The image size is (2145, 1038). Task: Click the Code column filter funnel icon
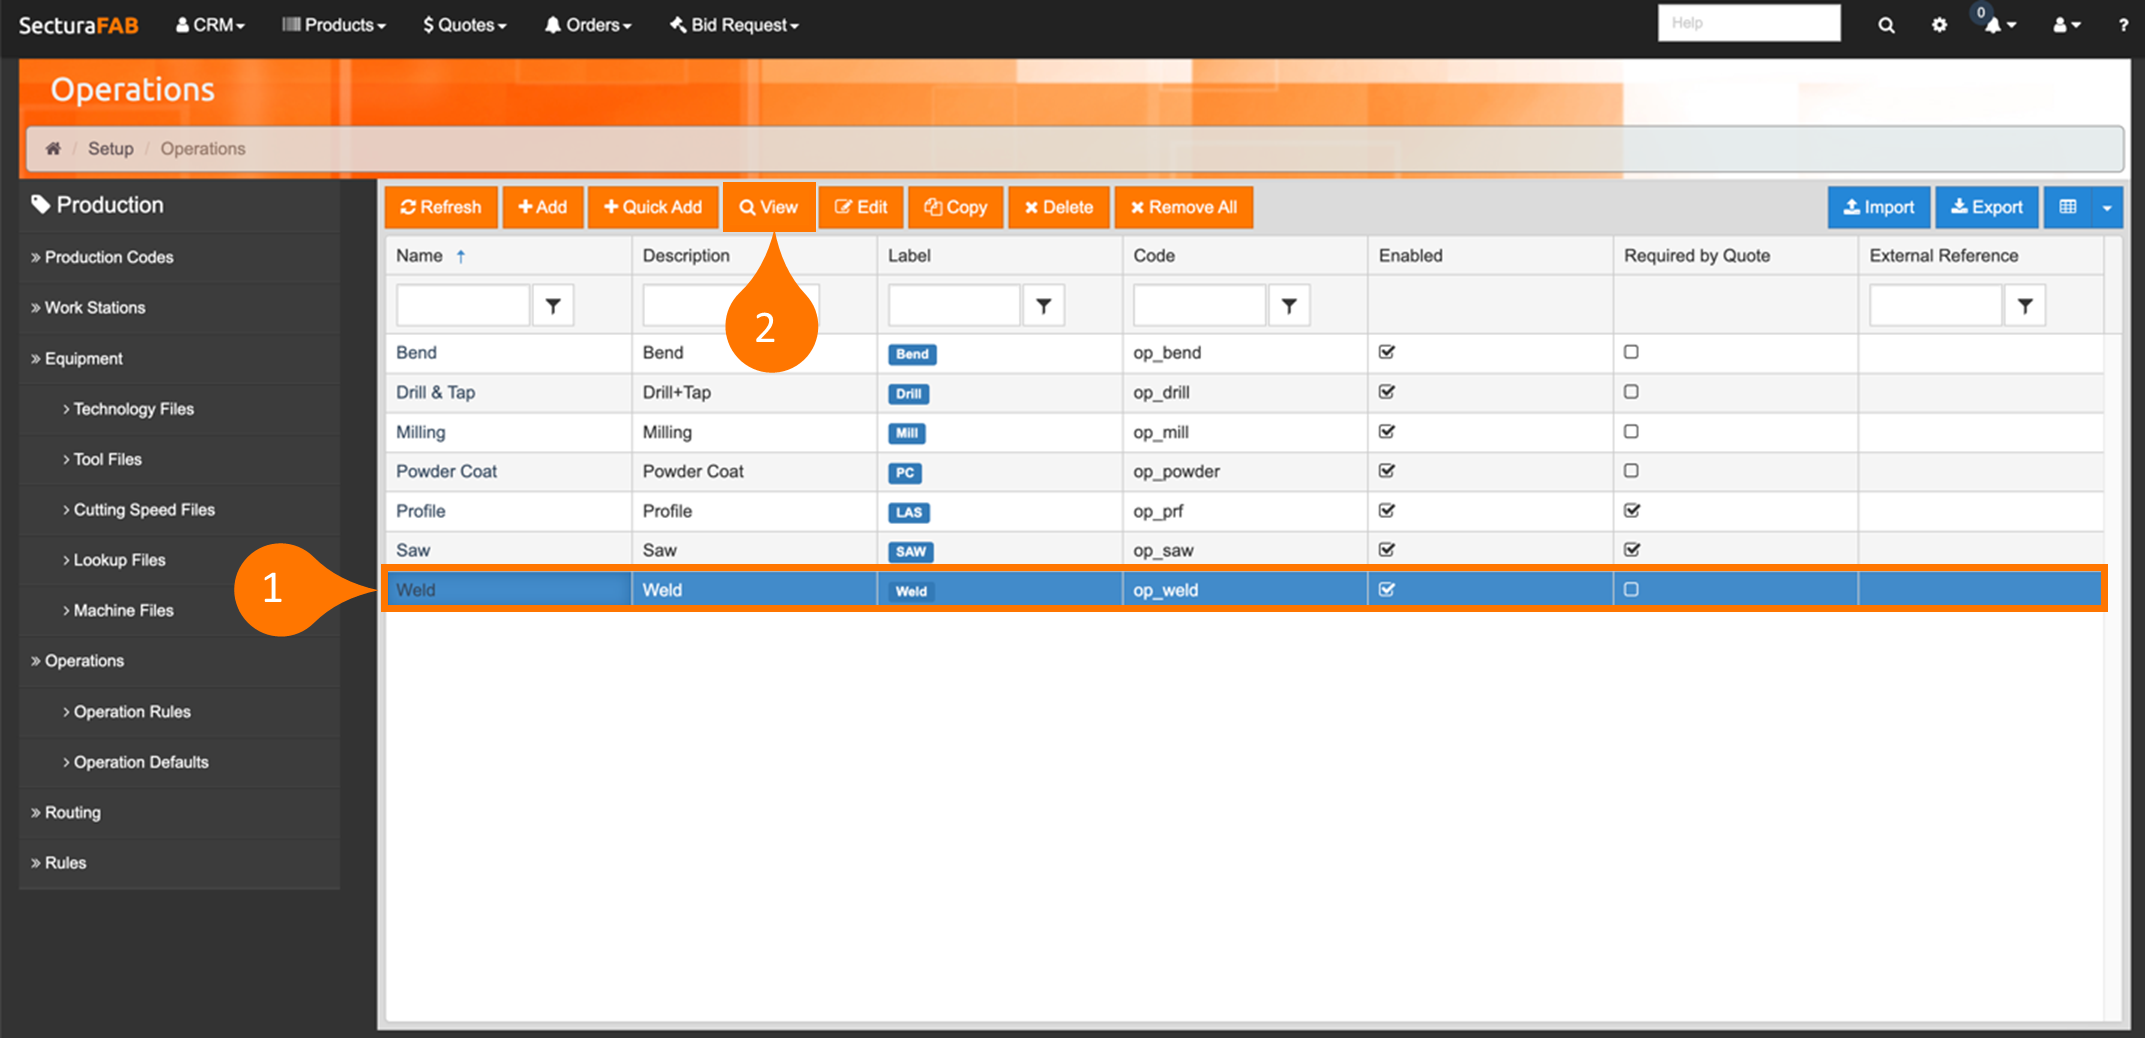pos(1289,306)
